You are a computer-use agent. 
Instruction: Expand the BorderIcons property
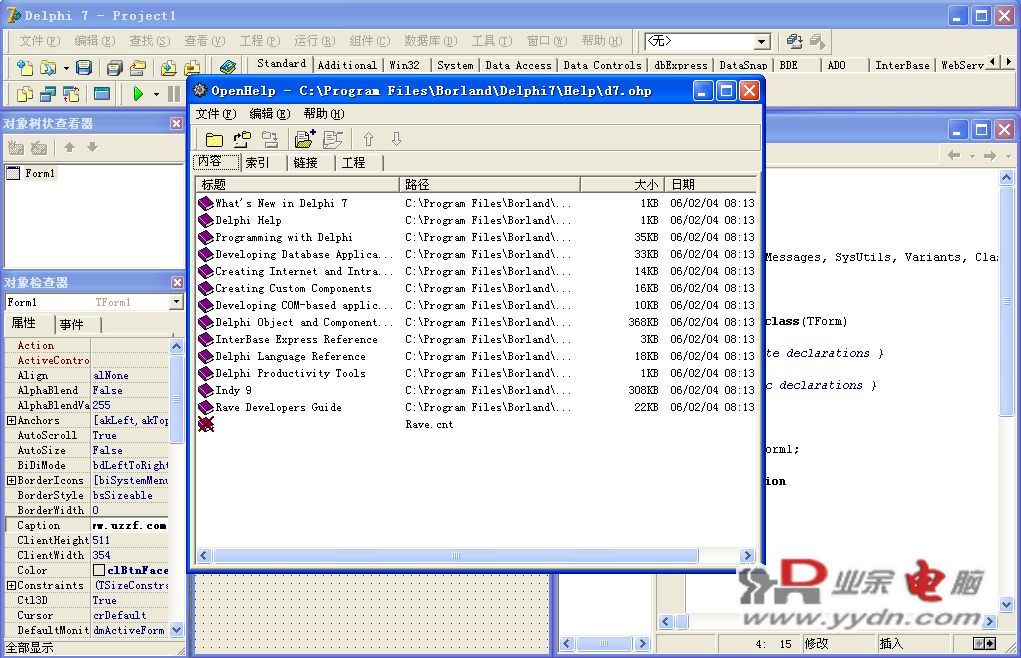(x=12, y=480)
